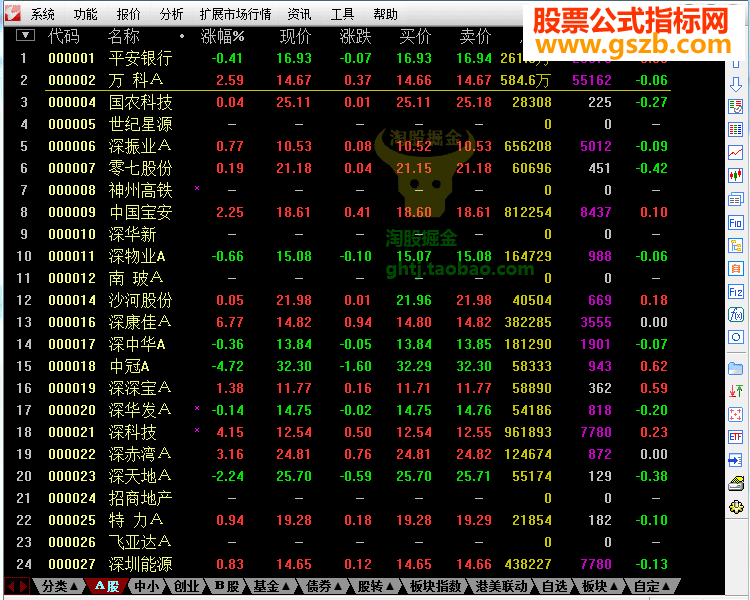Open the stock list with checkmark icon
The width and height of the screenshot is (750, 600).
pos(736,107)
